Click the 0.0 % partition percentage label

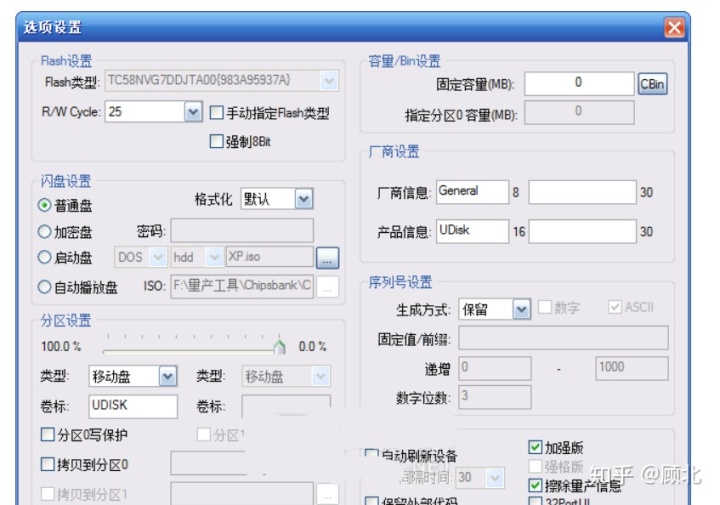click(312, 346)
